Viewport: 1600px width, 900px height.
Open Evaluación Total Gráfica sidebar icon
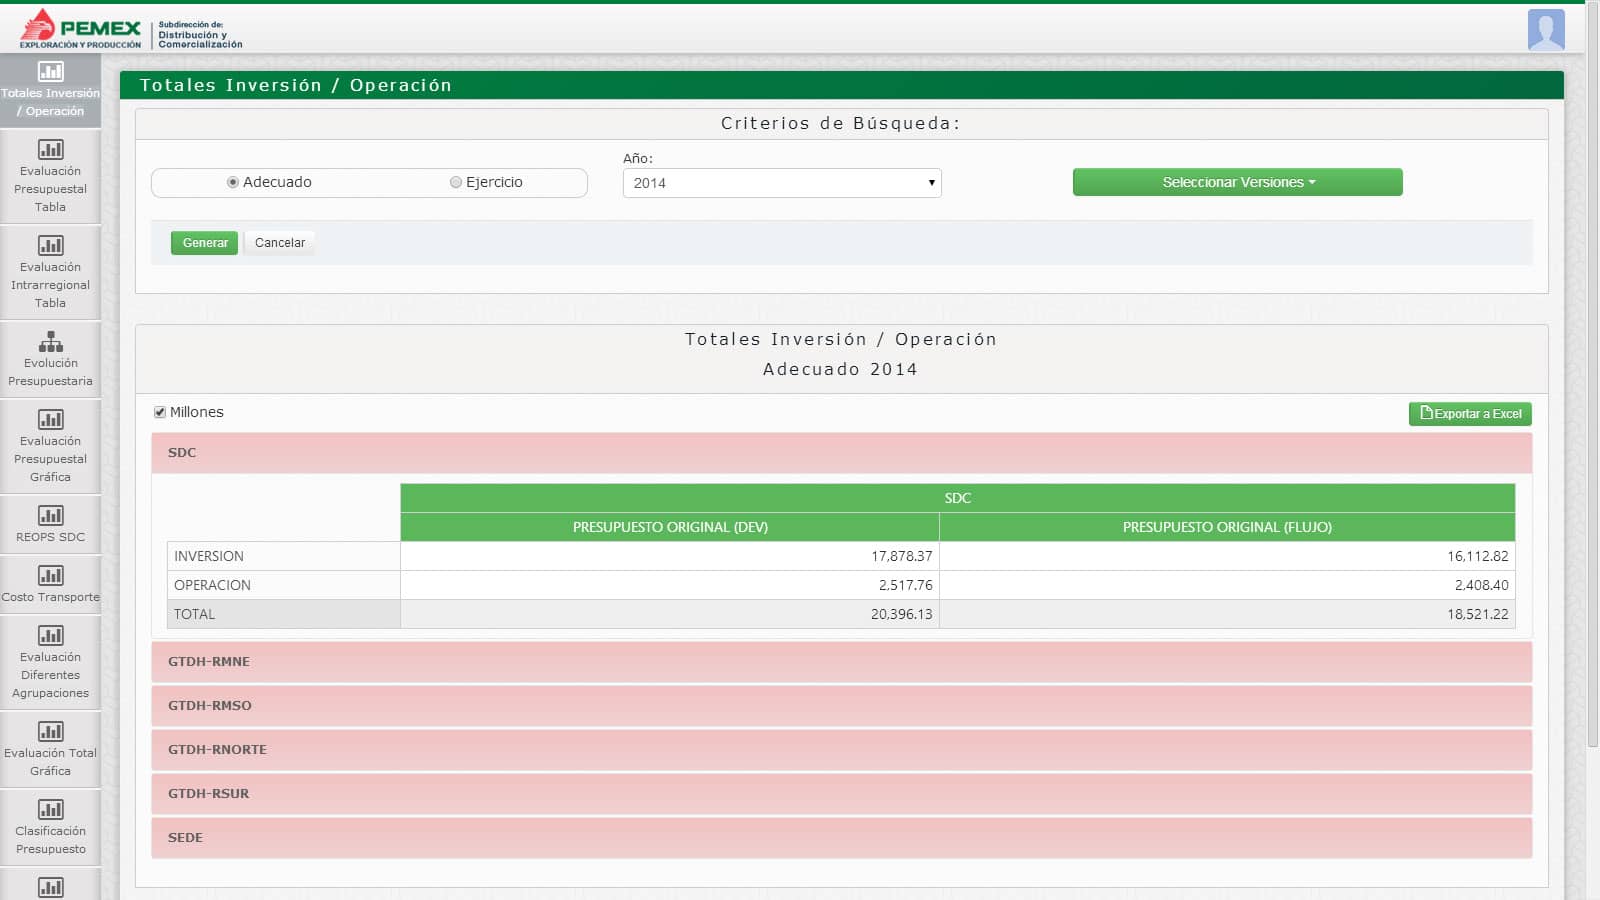(50, 732)
